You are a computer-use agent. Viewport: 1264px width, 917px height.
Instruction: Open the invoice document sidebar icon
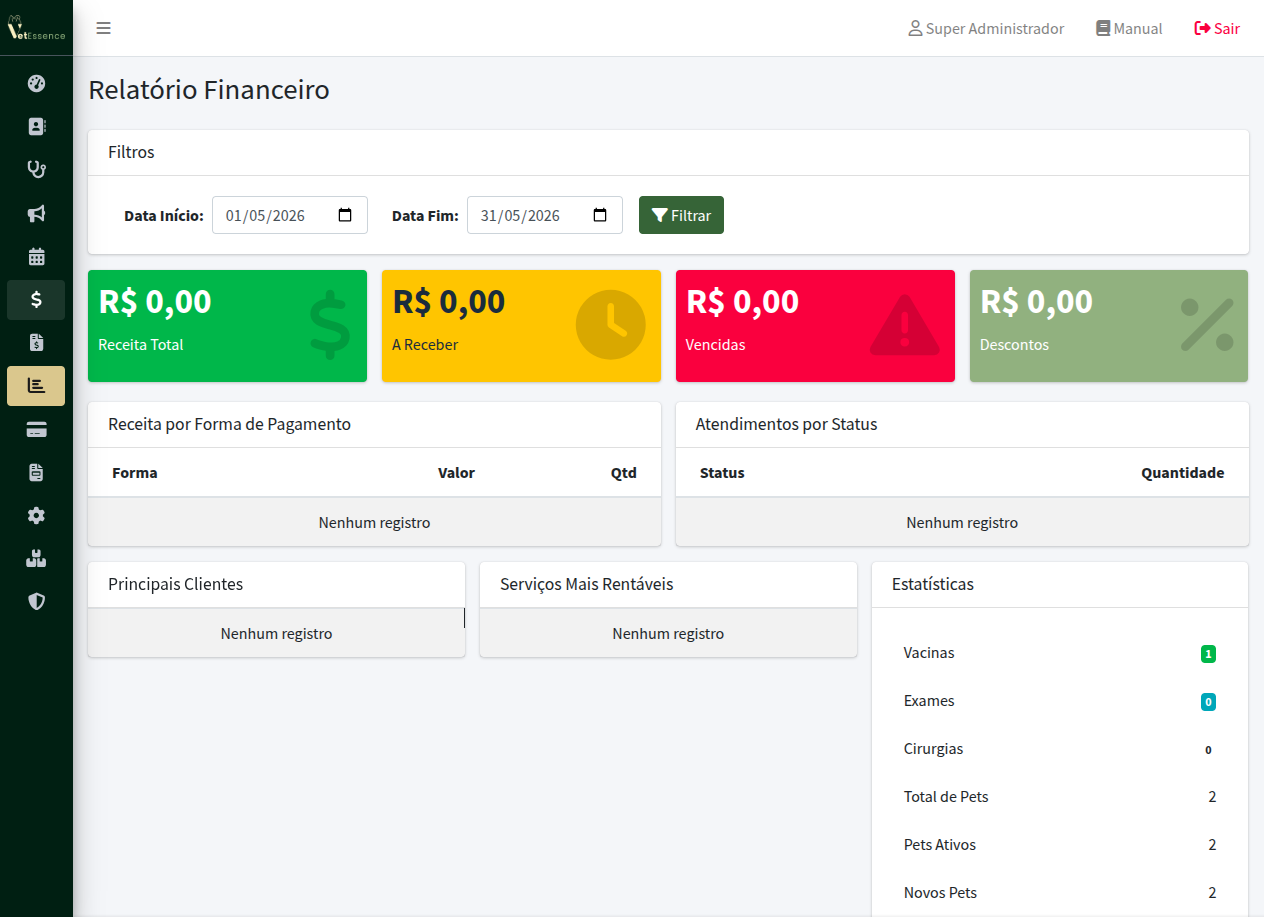pos(36,342)
